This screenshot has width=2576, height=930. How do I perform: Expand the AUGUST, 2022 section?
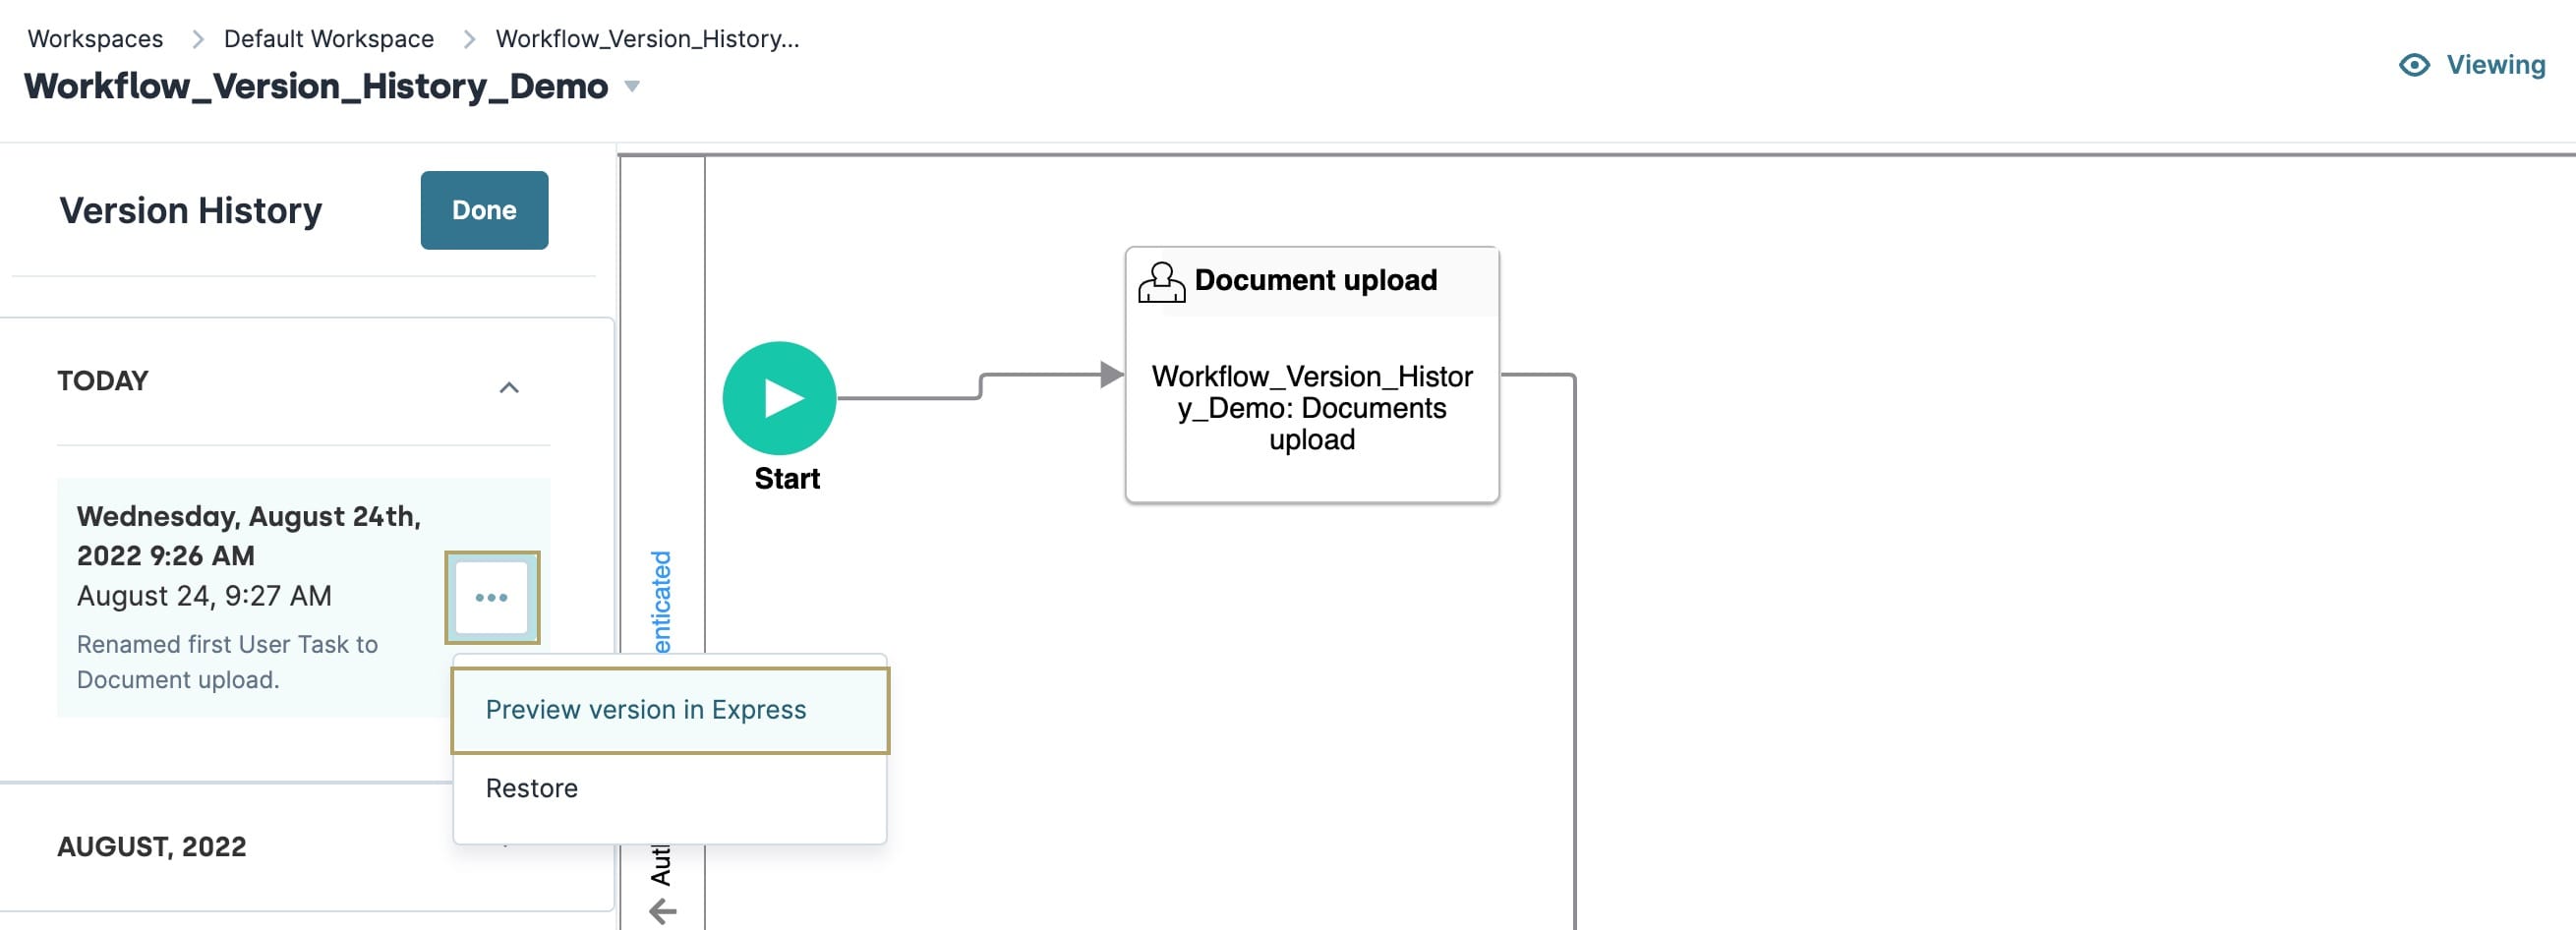pos(304,846)
